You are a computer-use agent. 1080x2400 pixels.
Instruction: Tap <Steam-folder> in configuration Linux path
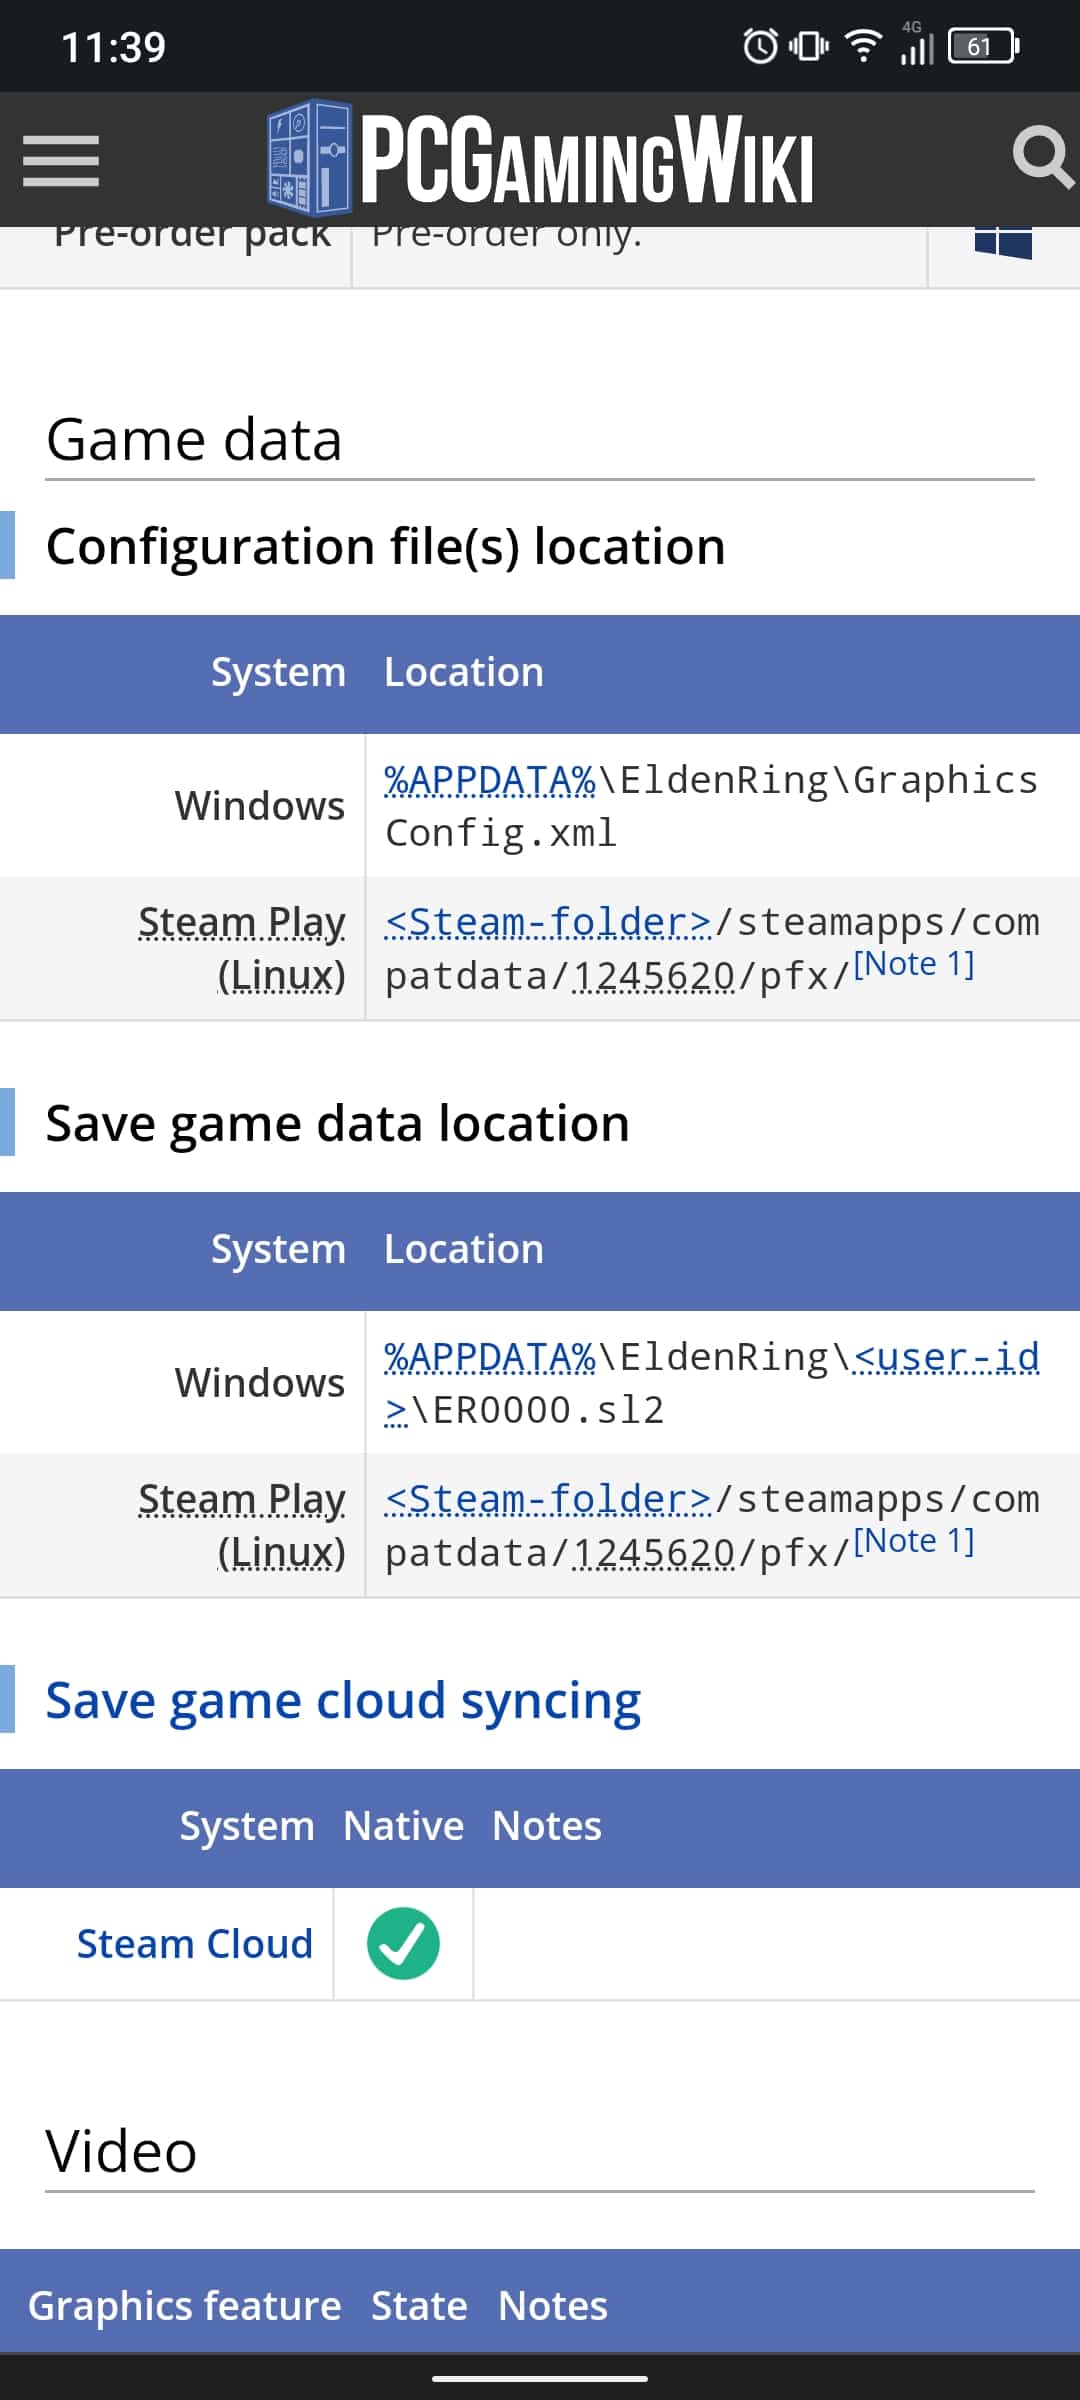click(548, 922)
